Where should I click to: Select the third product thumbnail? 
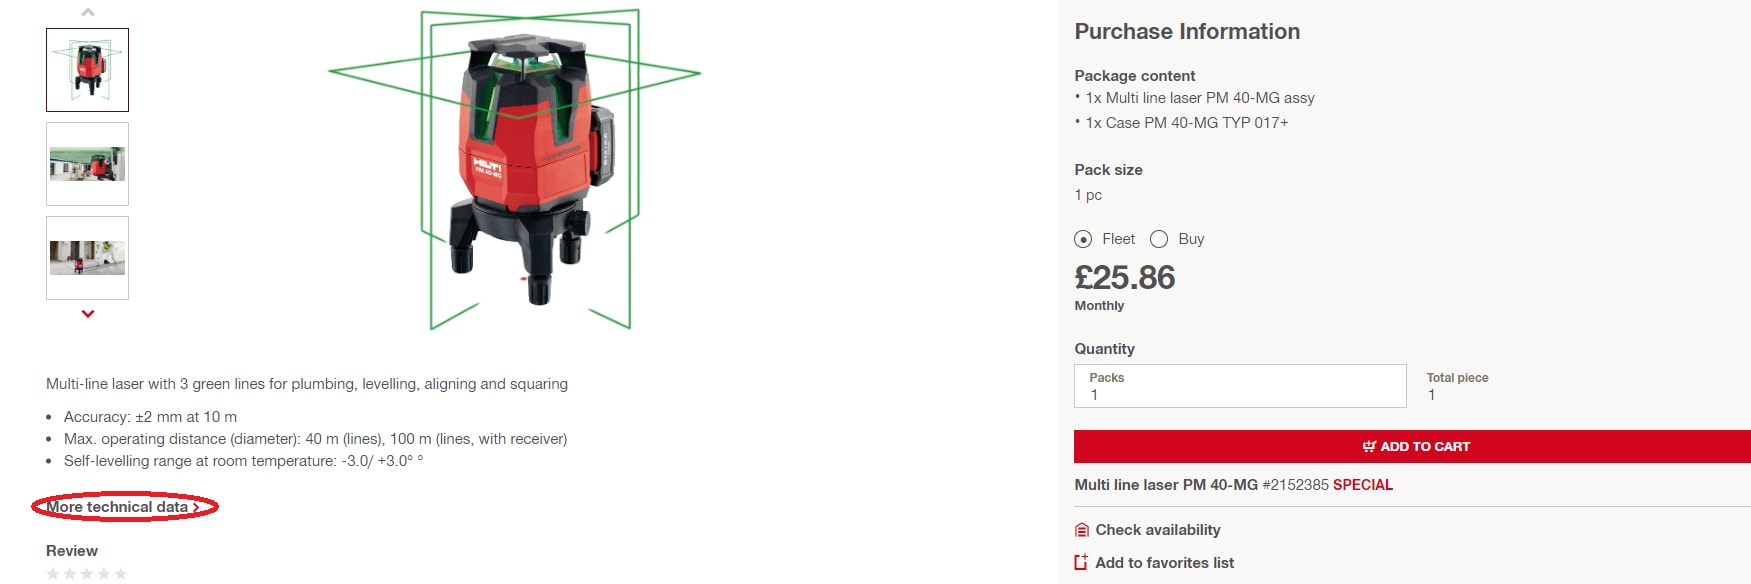pyautogui.click(x=87, y=257)
